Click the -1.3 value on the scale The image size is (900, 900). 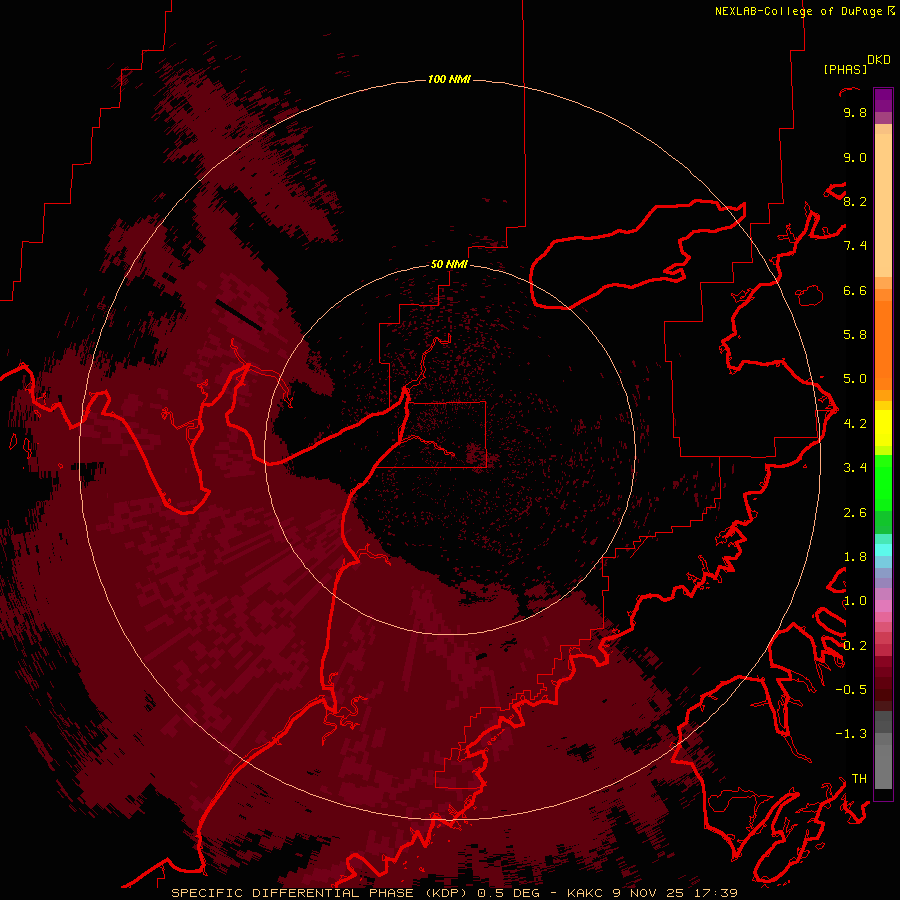point(851,734)
